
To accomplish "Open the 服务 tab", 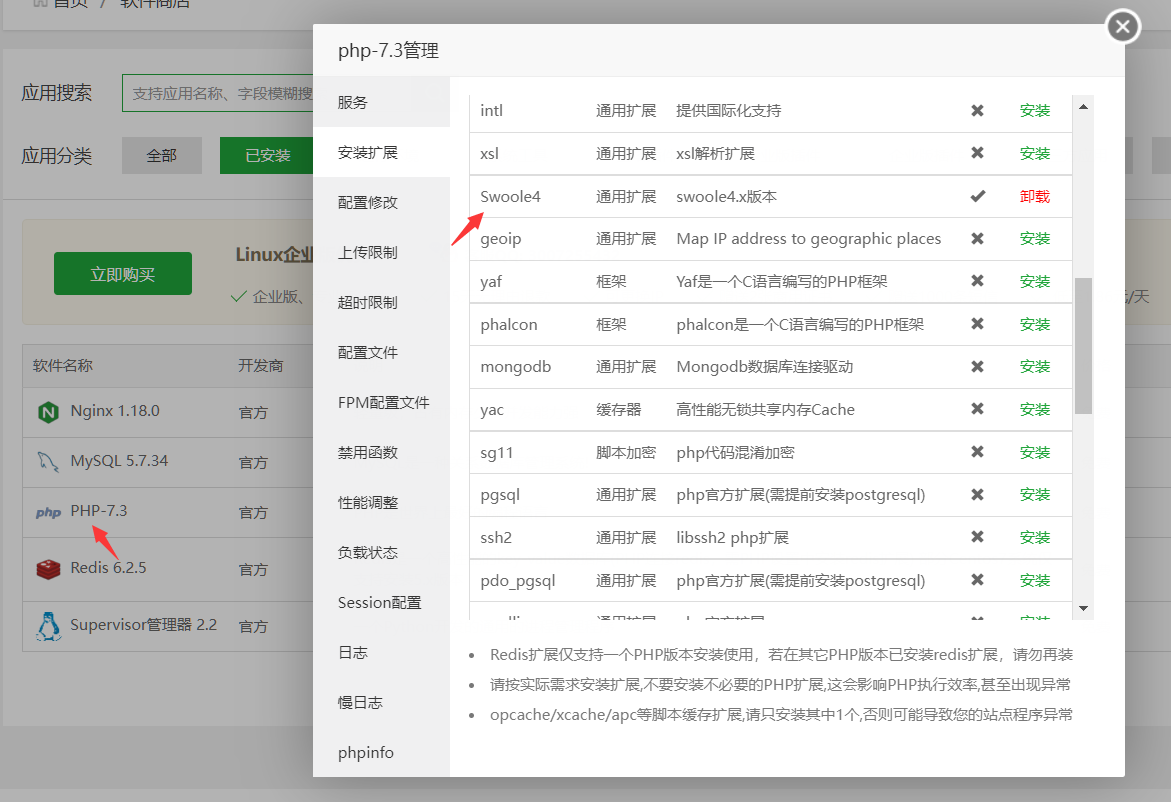I will coord(382,102).
